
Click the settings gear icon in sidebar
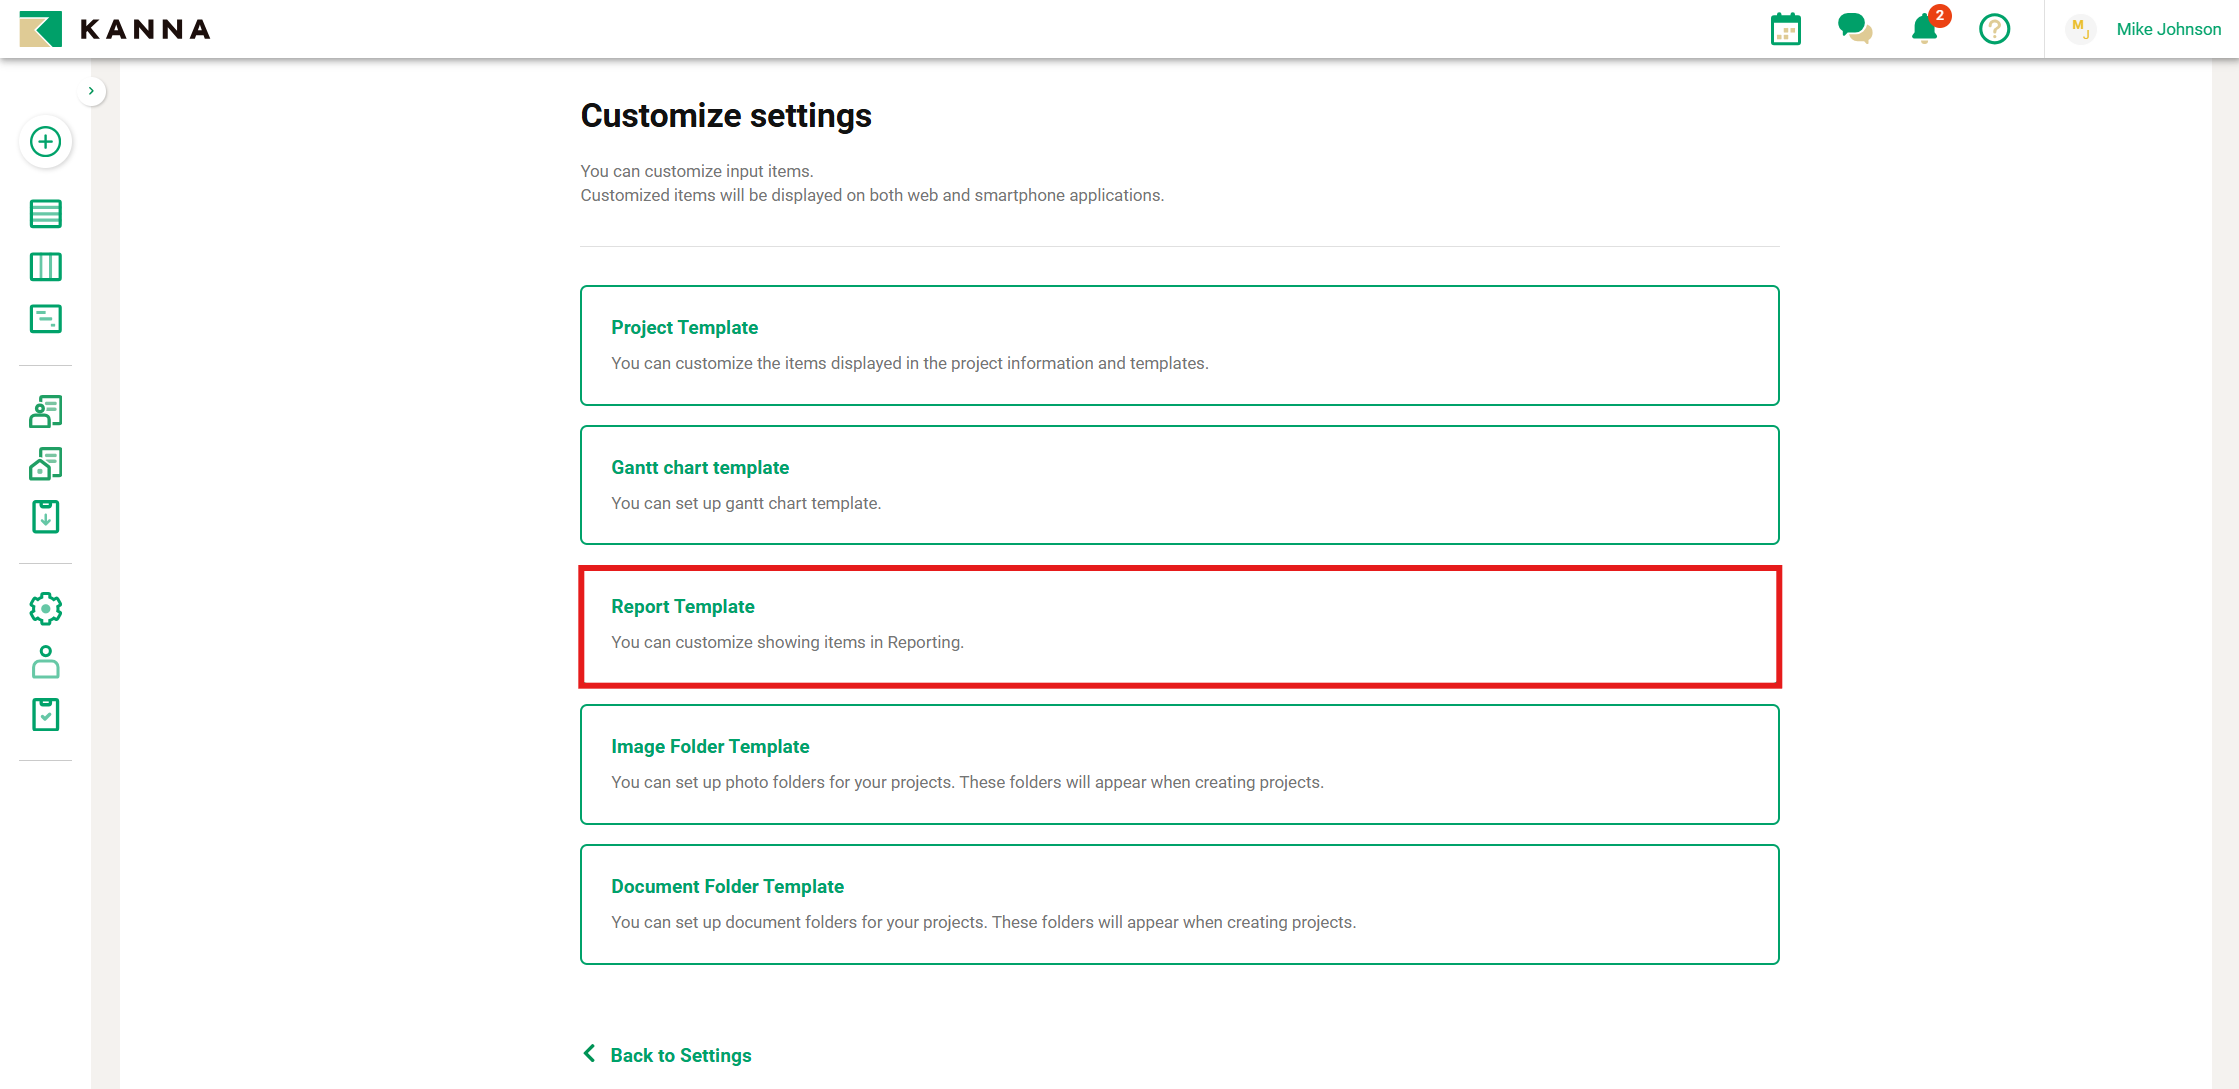point(46,608)
